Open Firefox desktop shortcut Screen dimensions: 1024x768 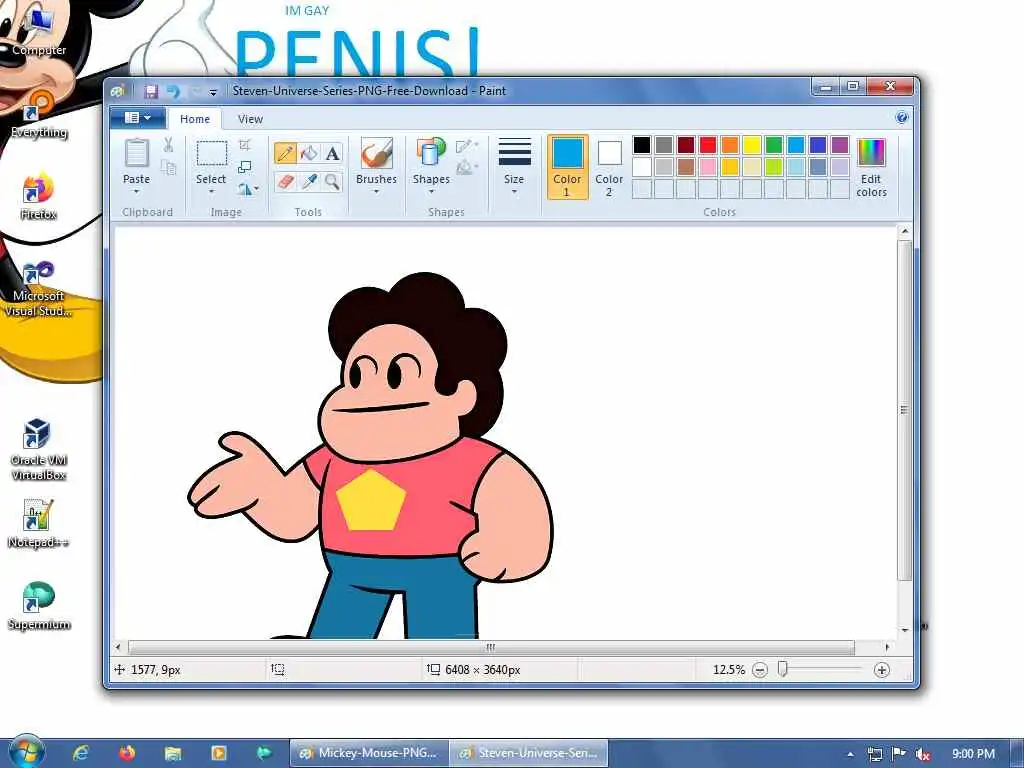(39, 197)
